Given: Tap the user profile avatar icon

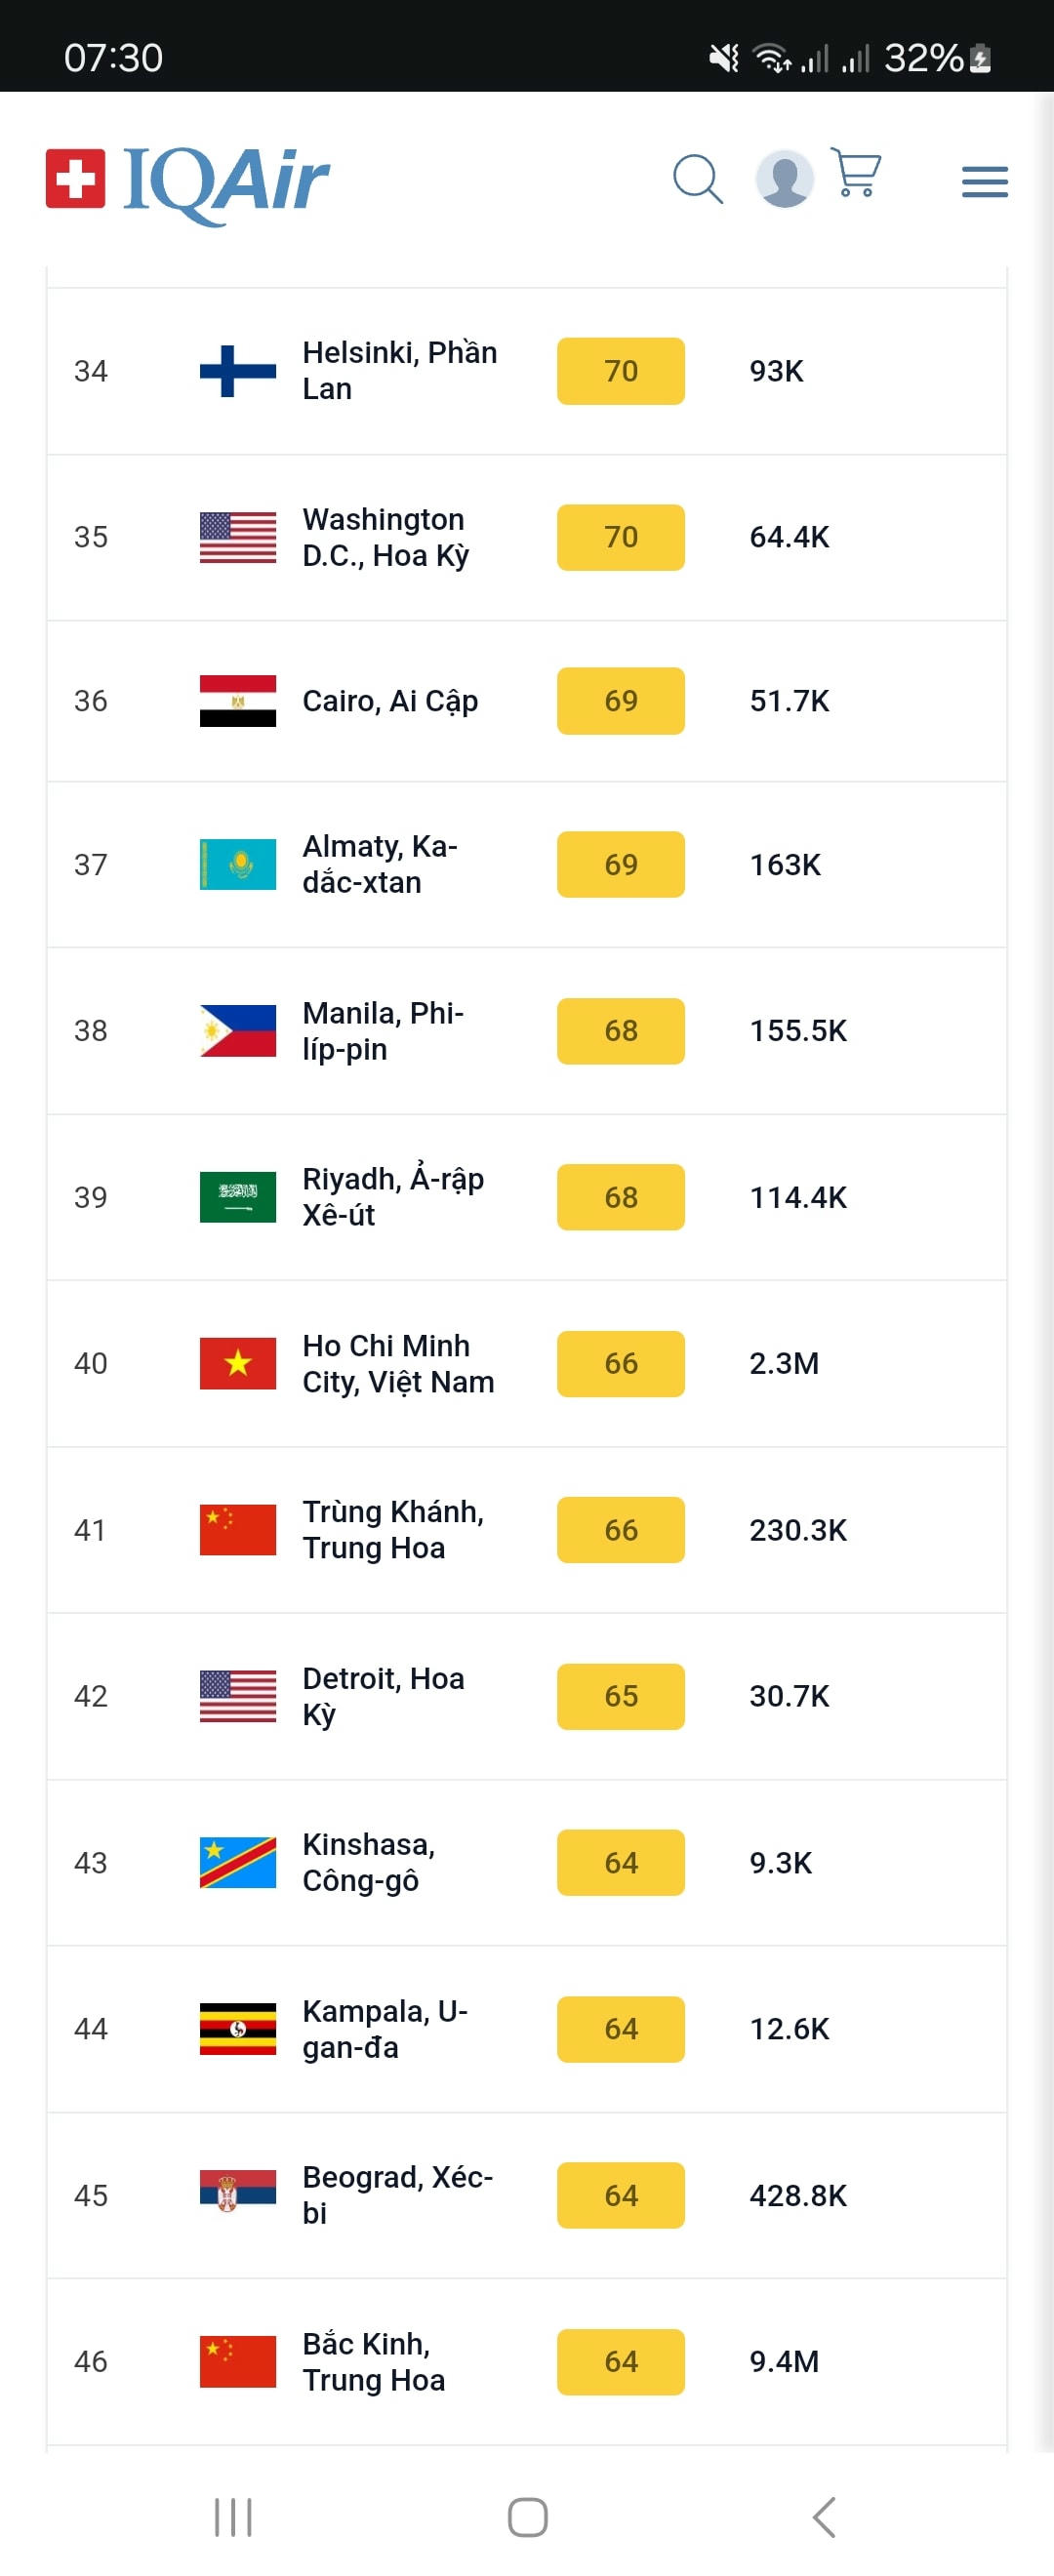Looking at the screenshot, I should click(784, 180).
